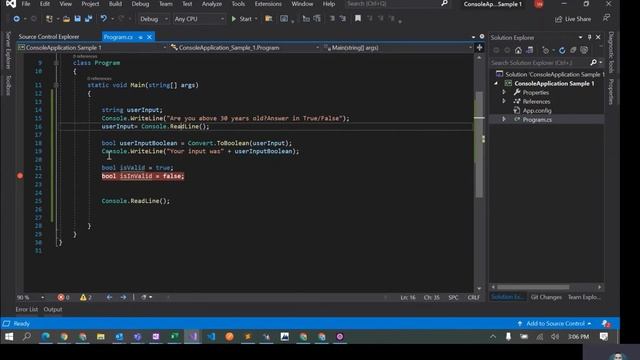Open Visual Studio Code from taskbar

tap(211, 337)
